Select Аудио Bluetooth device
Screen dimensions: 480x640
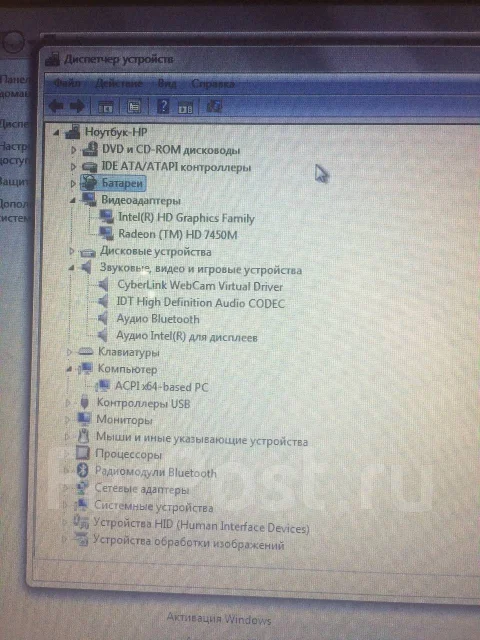coord(158,318)
